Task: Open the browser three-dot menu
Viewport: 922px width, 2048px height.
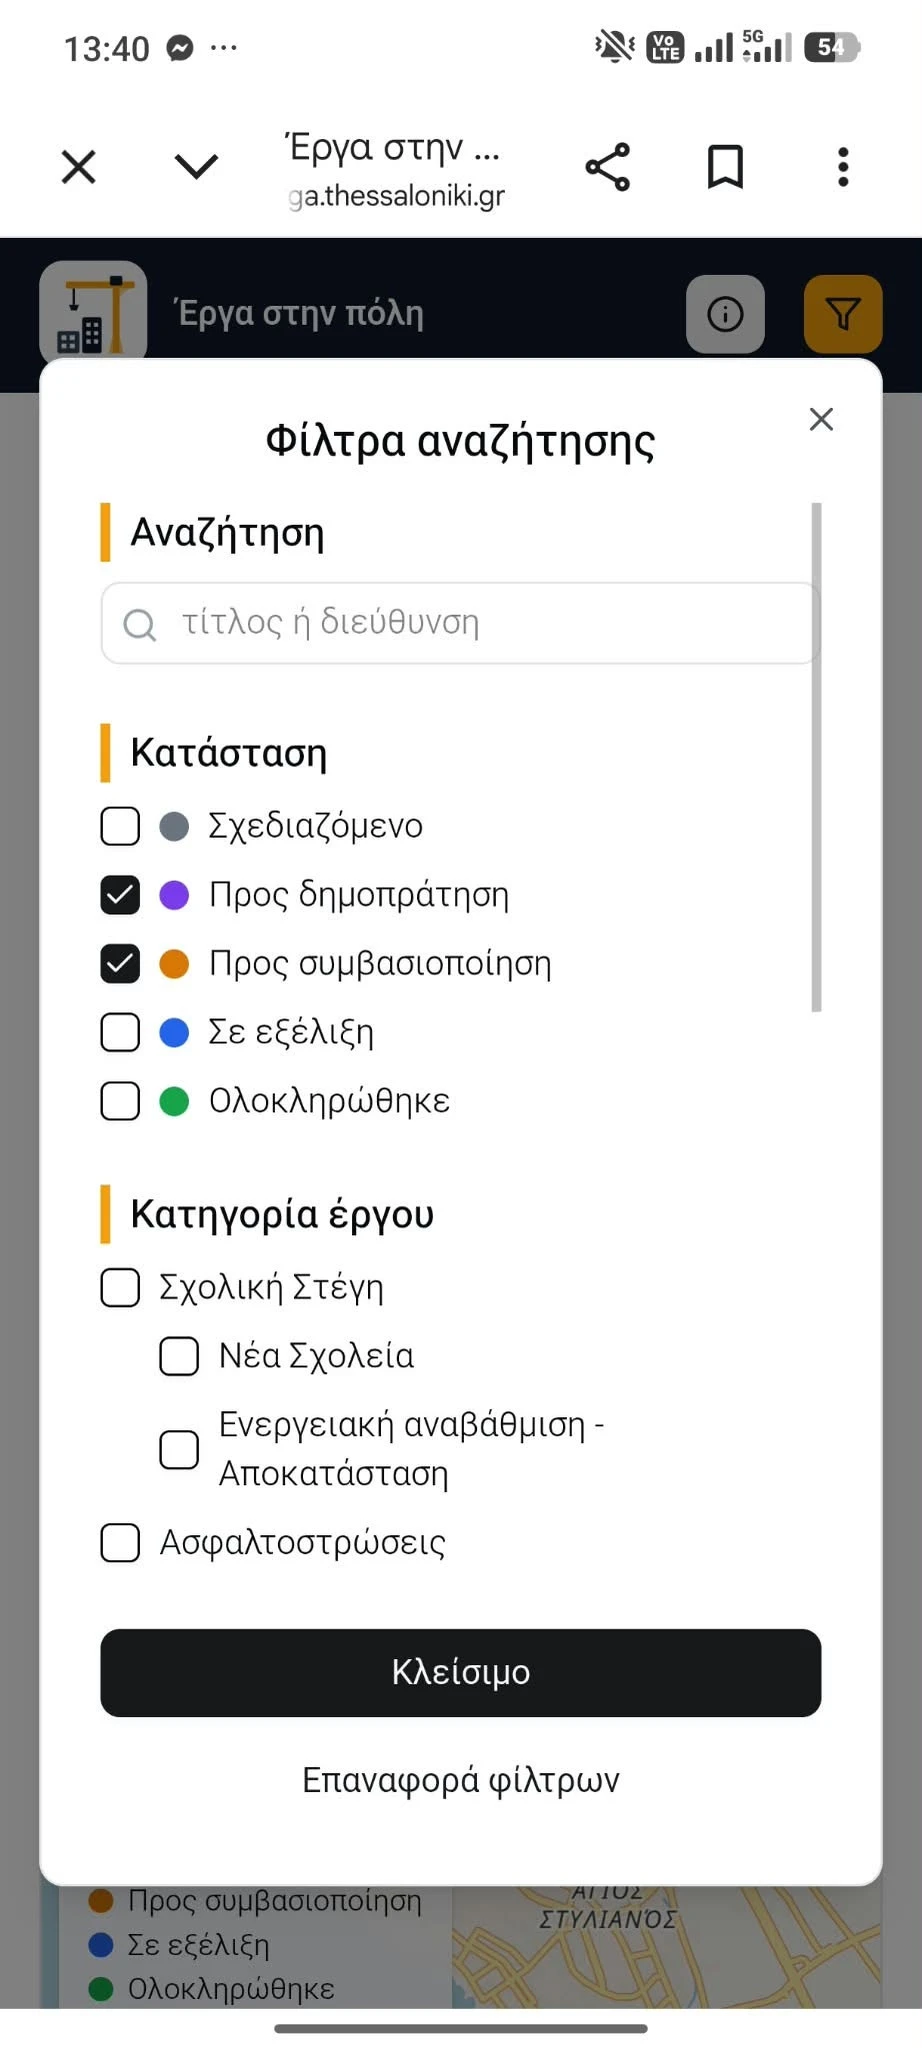Action: pos(843,167)
